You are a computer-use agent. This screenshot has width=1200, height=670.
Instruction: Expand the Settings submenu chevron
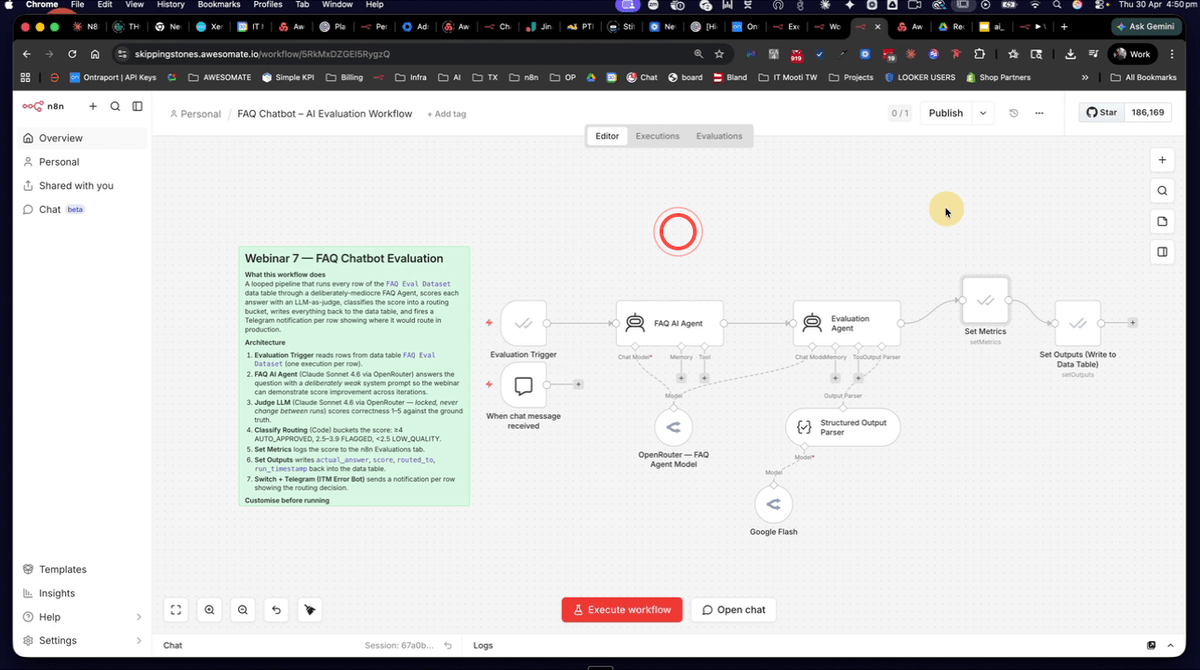pyautogui.click(x=138, y=641)
